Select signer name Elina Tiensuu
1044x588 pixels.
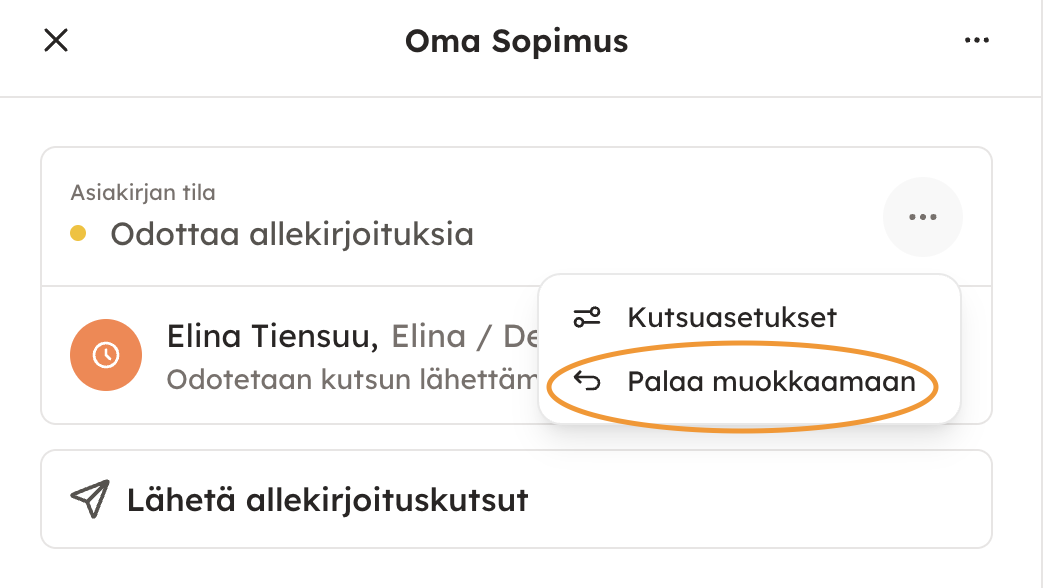(x=272, y=338)
